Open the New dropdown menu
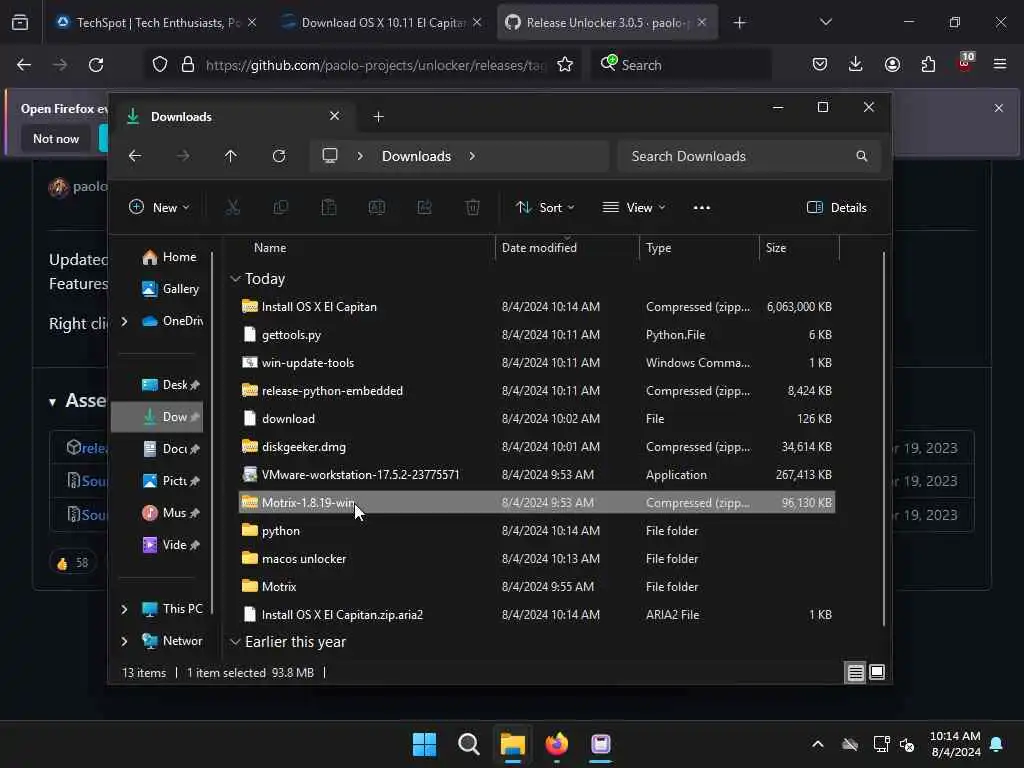This screenshot has width=1024, height=768. click(159, 208)
